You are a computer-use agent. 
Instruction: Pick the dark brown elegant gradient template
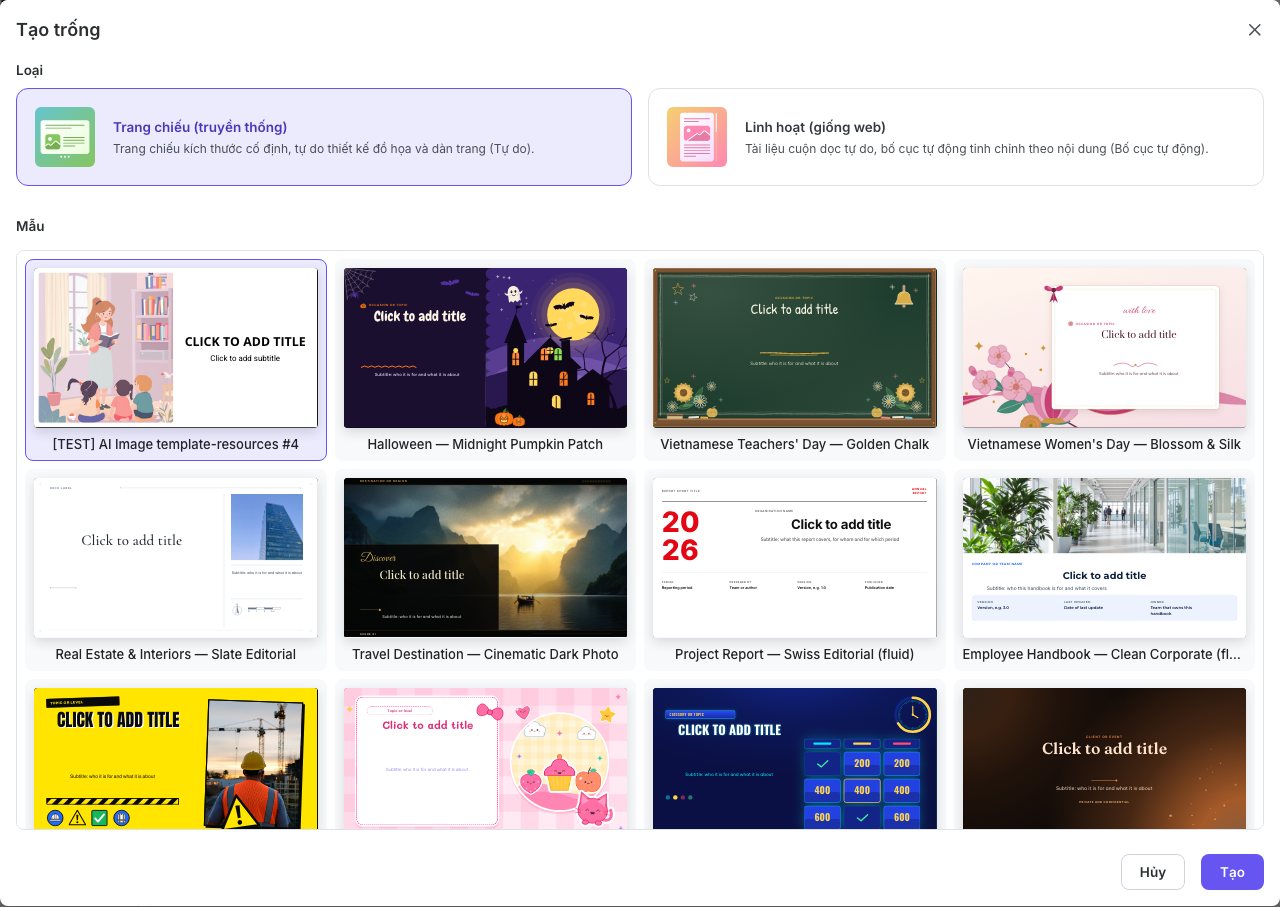[1104, 757]
